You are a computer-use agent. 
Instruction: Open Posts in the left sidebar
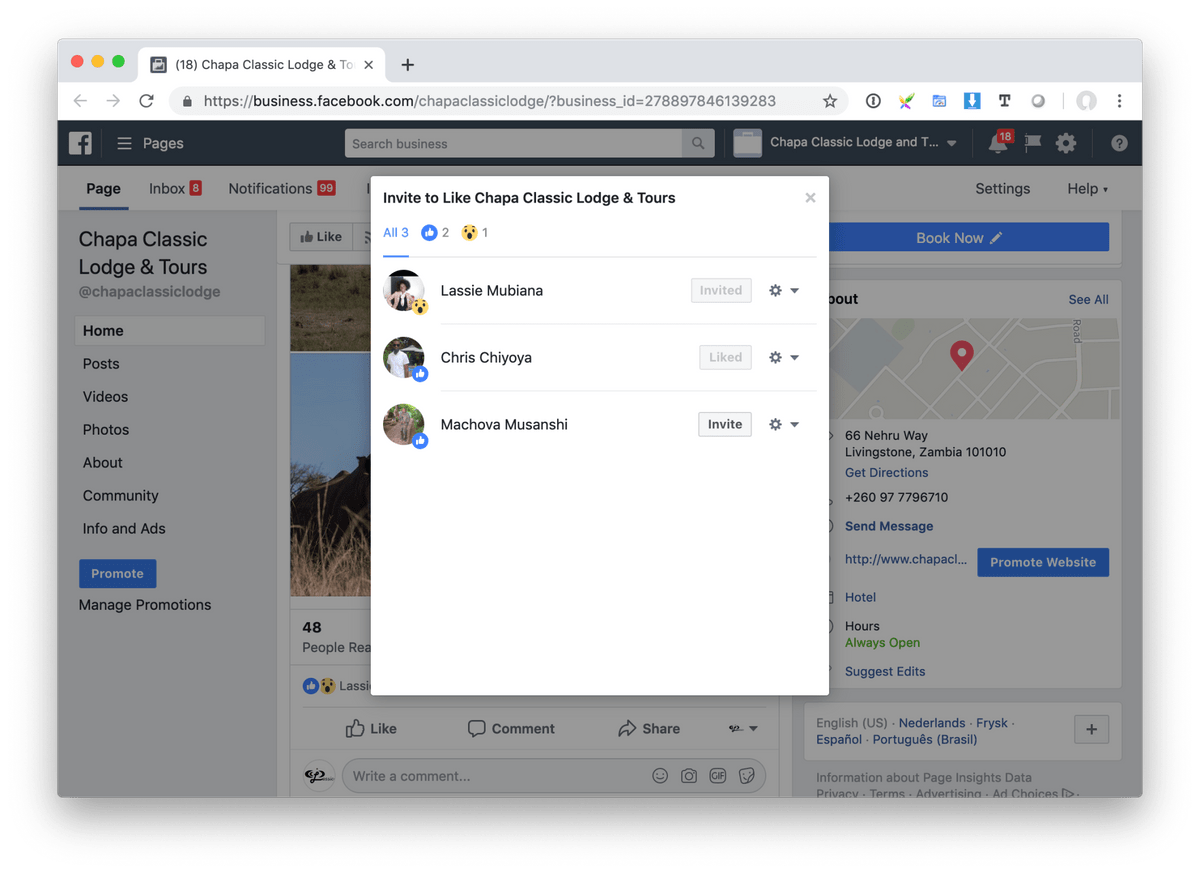click(101, 364)
